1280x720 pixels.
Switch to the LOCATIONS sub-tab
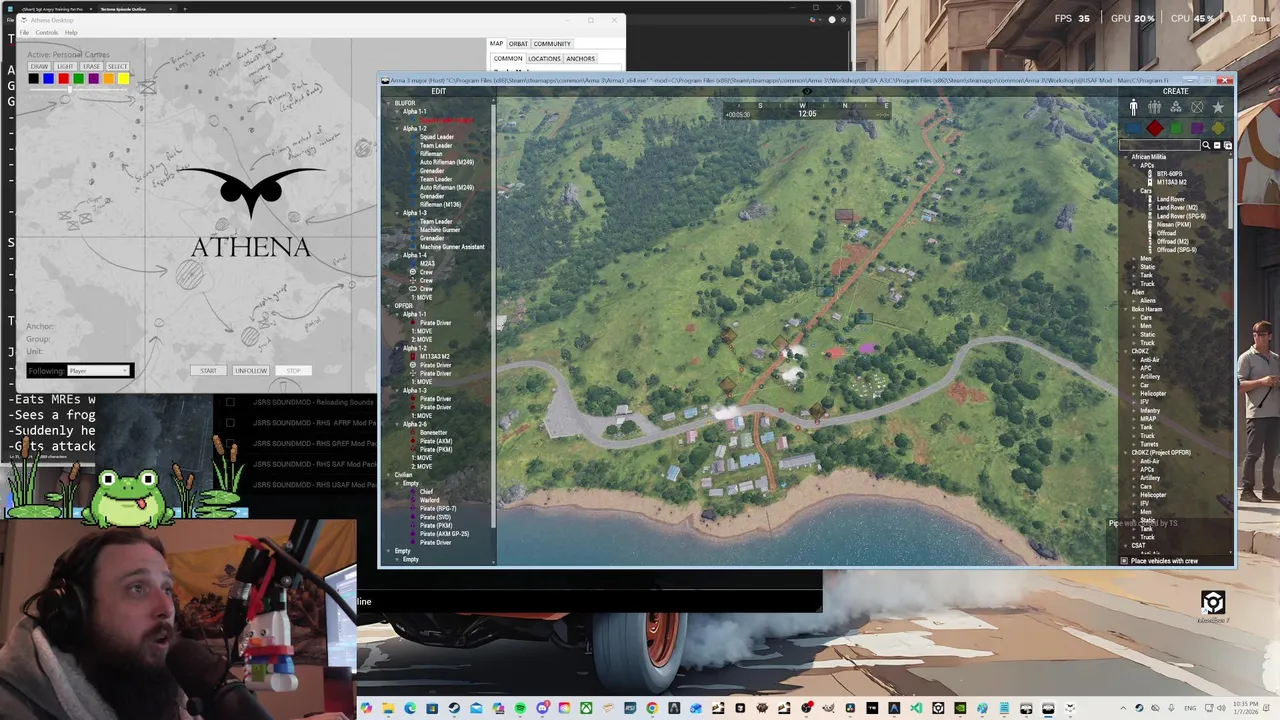click(x=544, y=59)
